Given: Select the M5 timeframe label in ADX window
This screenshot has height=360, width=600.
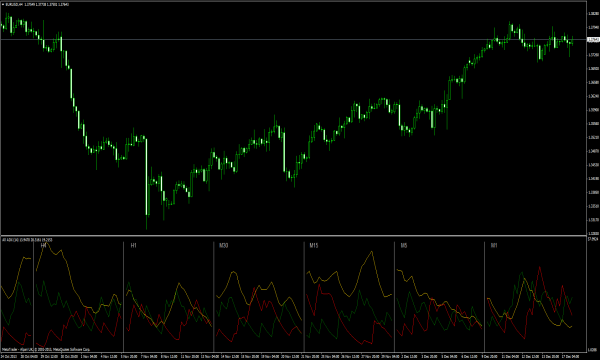Looking at the screenshot, I should pos(404,245).
